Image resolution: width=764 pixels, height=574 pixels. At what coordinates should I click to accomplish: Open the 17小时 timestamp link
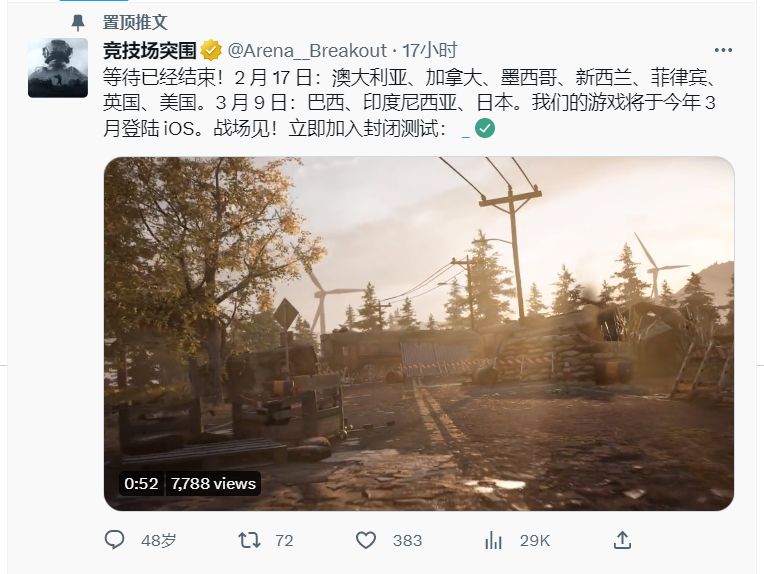tap(430, 50)
